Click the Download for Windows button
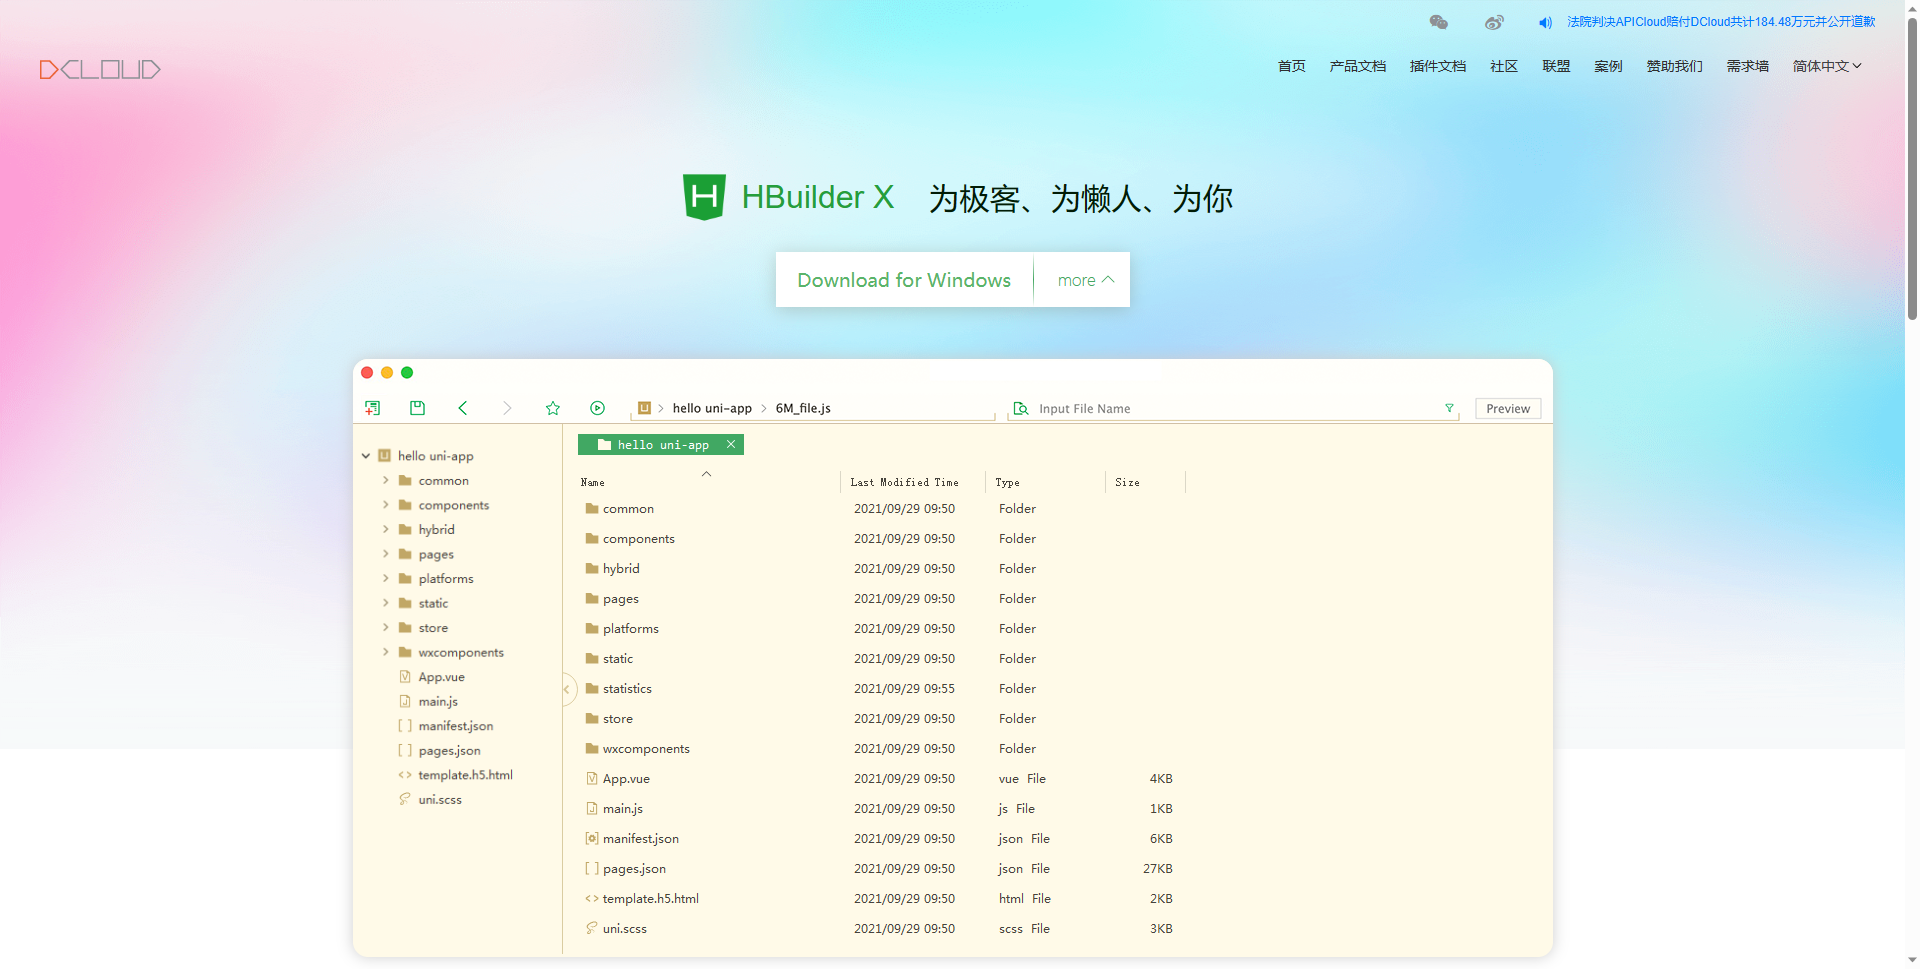Viewport: 1920px width, 969px height. click(903, 280)
